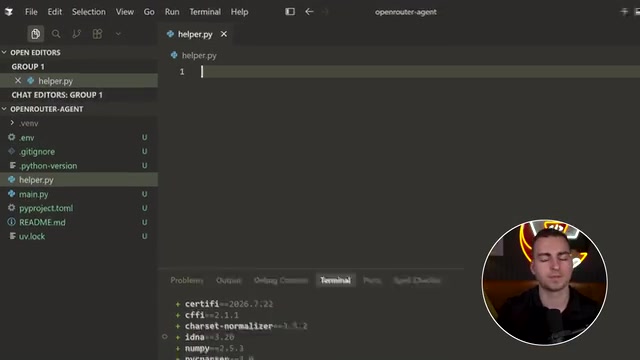Select helper.py in open editors list

pos(79,81)
